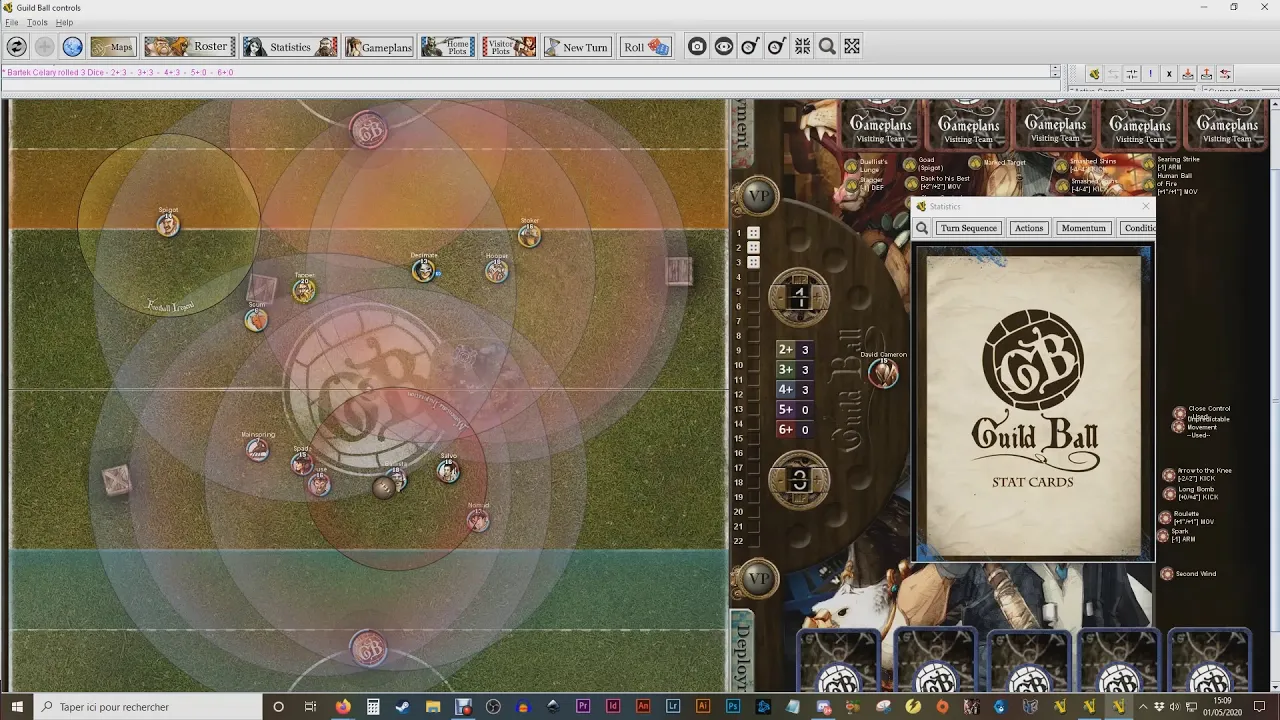Image resolution: width=1280 pixels, height=720 pixels.
Task: Click the magnifier in the Statistics window
Action: click(922, 228)
